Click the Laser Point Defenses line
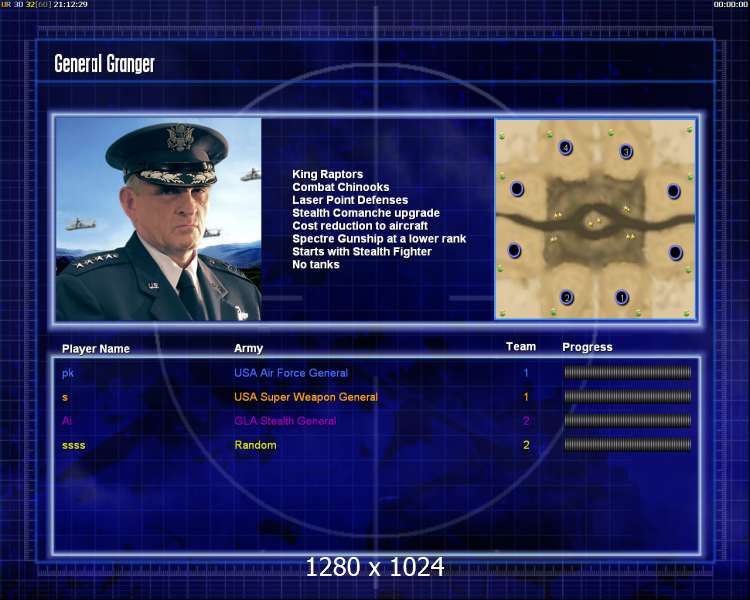This screenshot has height=600, width=750. point(350,200)
